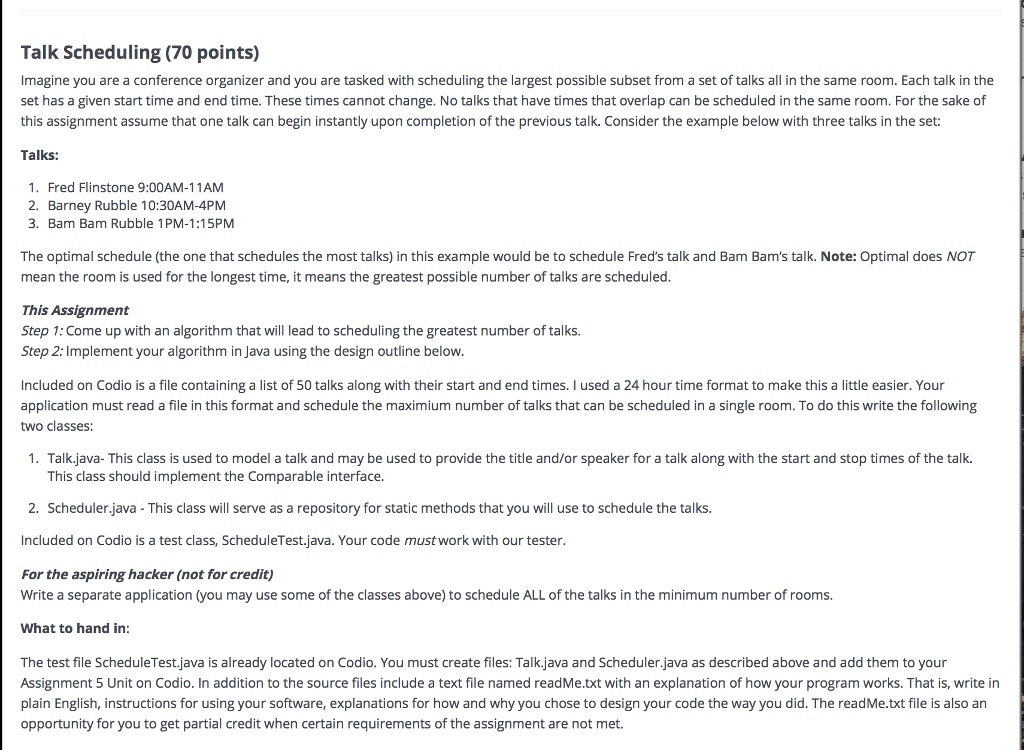Image resolution: width=1024 pixels, height=750 pixels.
Task: Click the bold Note: text
Action: 839,256
